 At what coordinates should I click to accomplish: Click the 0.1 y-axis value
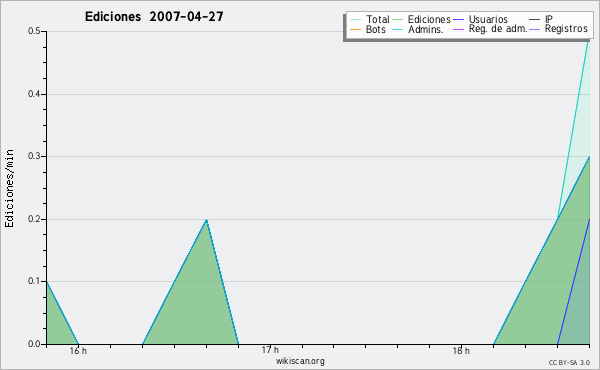[34, 281]
